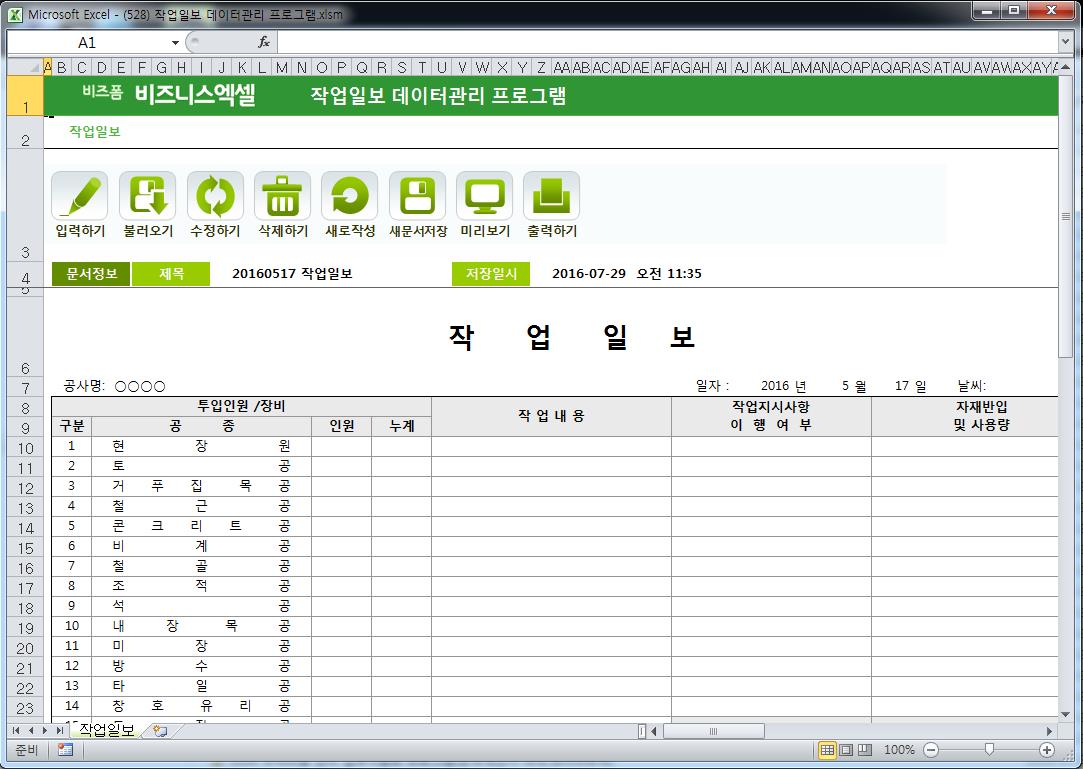Click the 불러오기 load icon

(147, 196)
